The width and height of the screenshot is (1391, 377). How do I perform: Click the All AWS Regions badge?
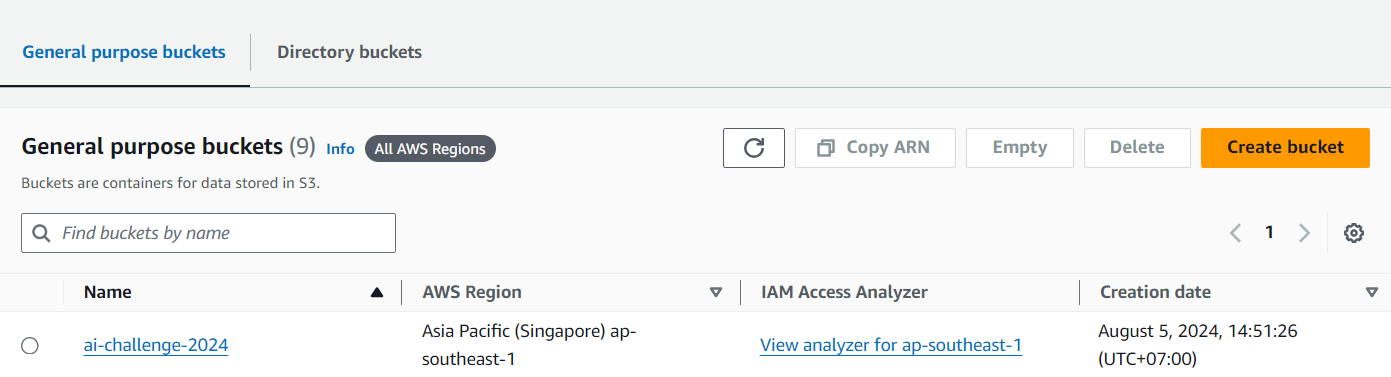coord(430,149)
